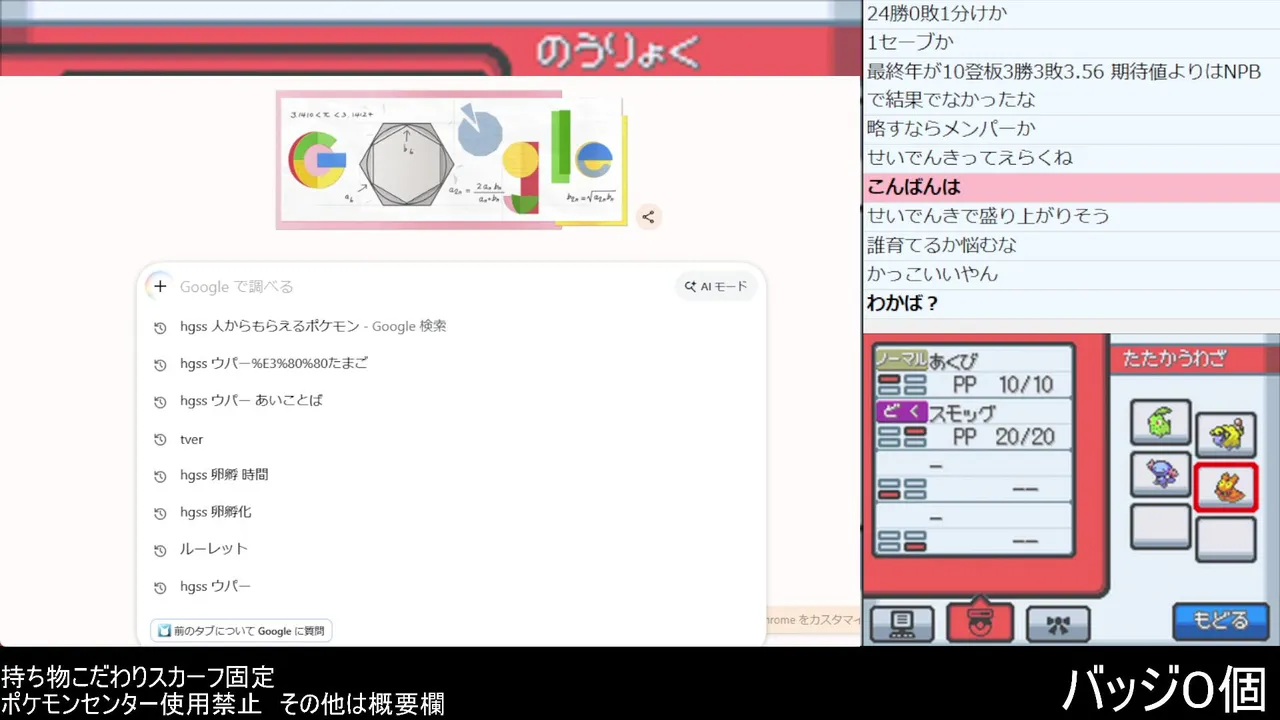
Task: Tap the もどる back button
Action: coord(1220,621)
